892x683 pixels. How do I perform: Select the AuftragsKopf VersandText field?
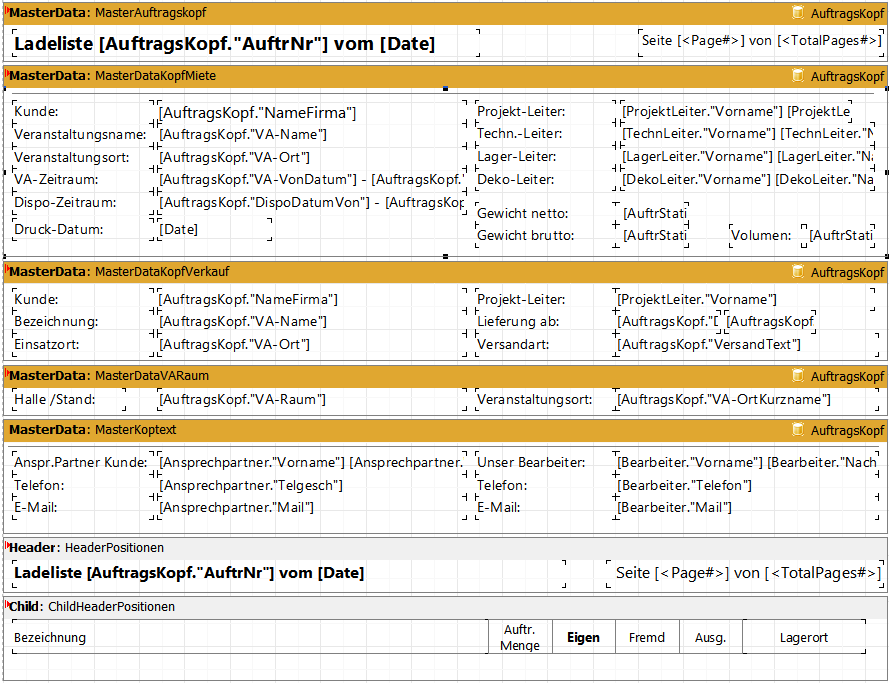(x=746, y=345)
